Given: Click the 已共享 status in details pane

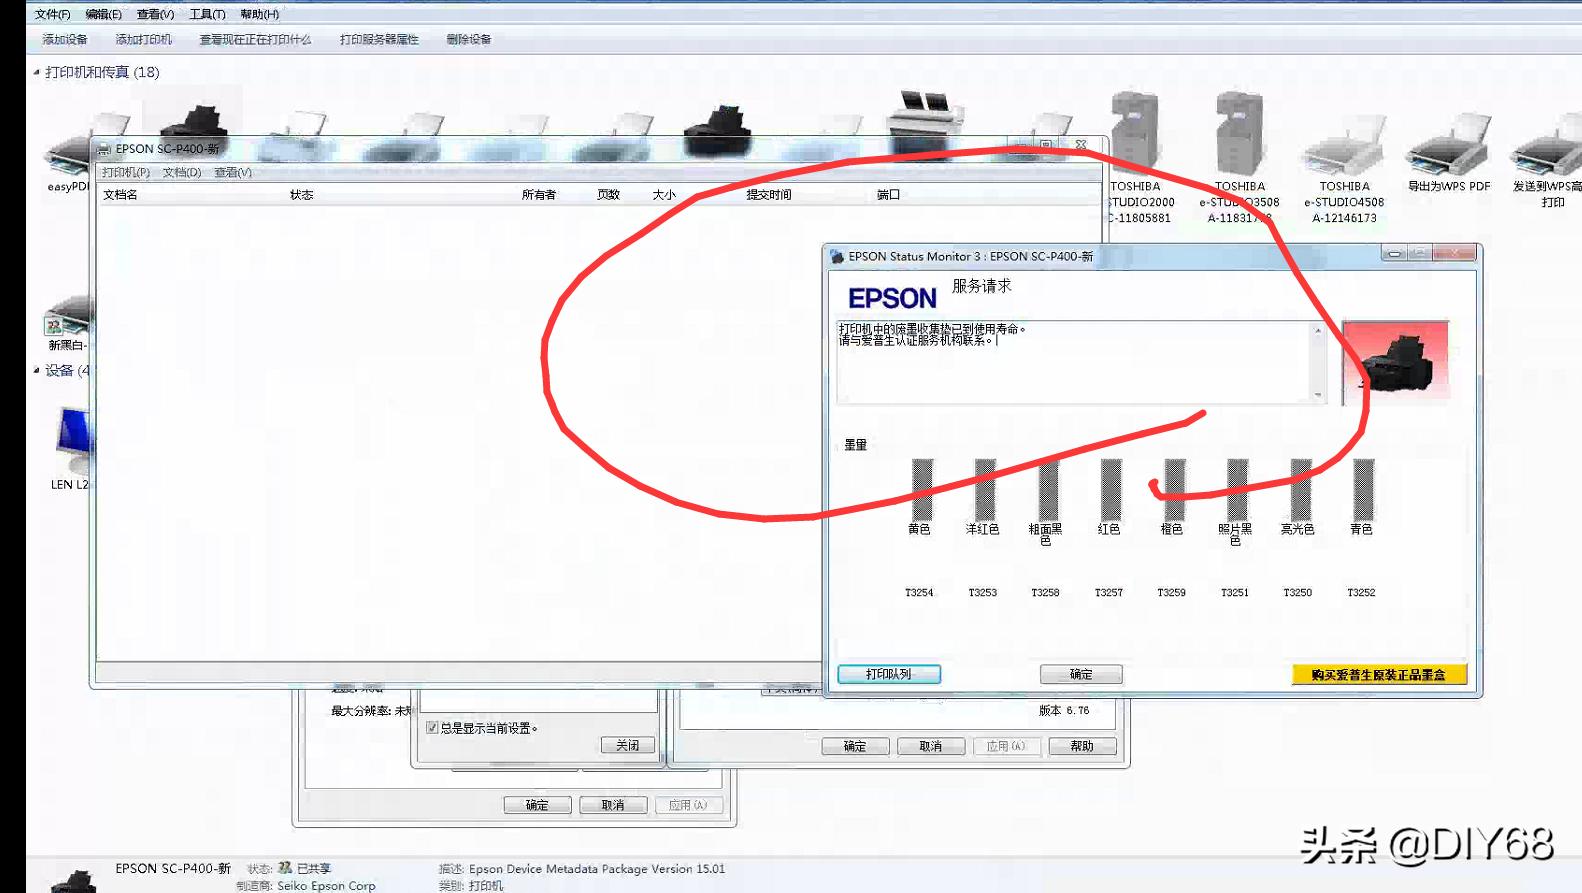Looking at the screenshot, I should (313, 868).
